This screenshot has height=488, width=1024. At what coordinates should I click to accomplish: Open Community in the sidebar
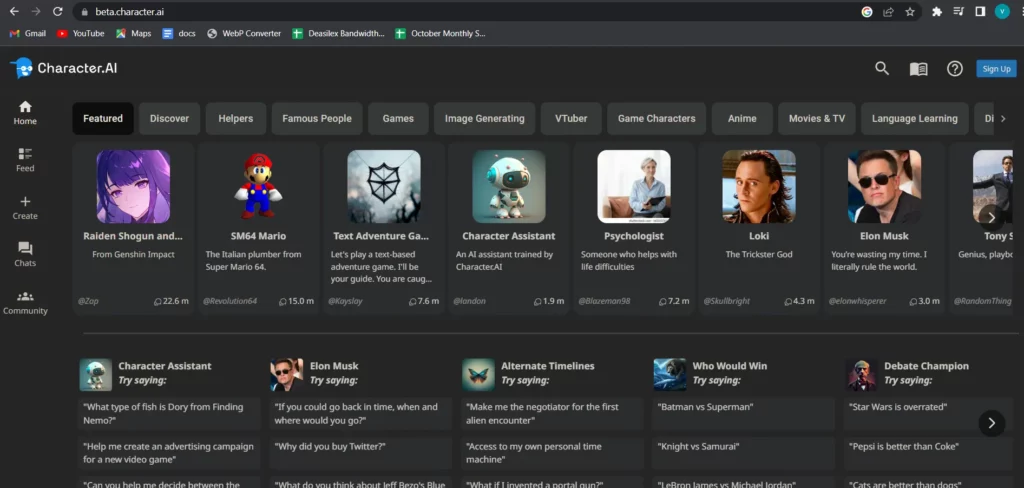point(25,303)
